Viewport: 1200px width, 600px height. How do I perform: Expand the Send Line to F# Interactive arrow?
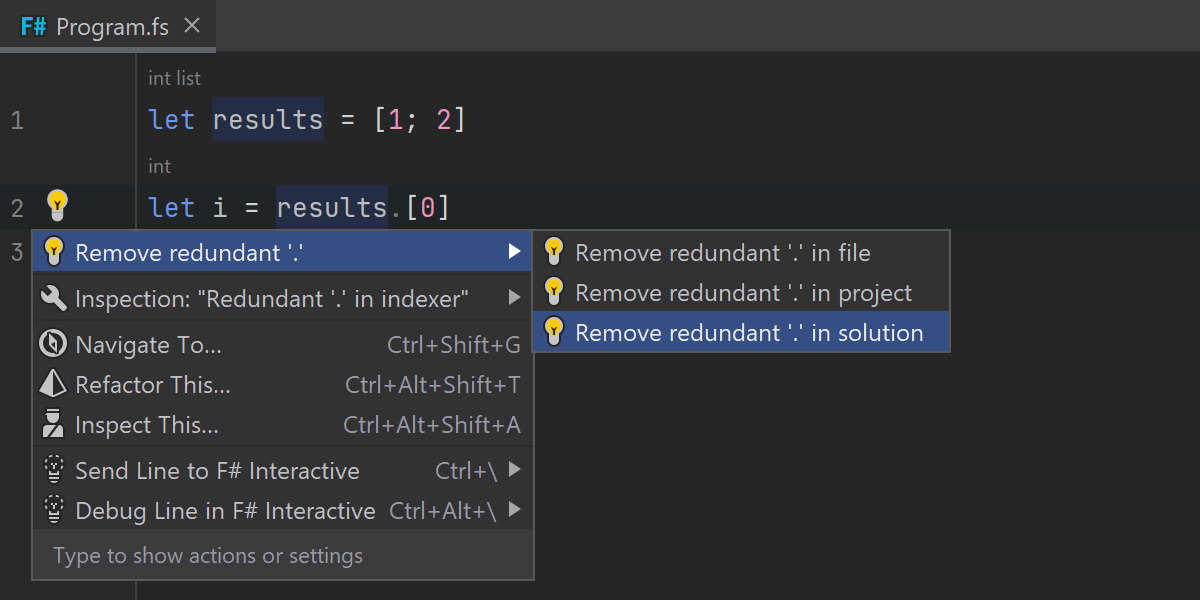tap(514, 470)
